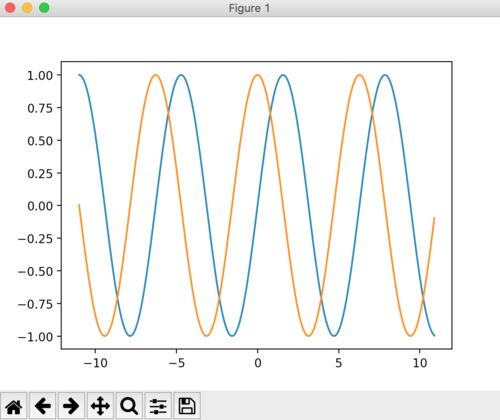Viewport: 500px width, 420px height.
Task: Click the red close window button
Action: point(10,8)
